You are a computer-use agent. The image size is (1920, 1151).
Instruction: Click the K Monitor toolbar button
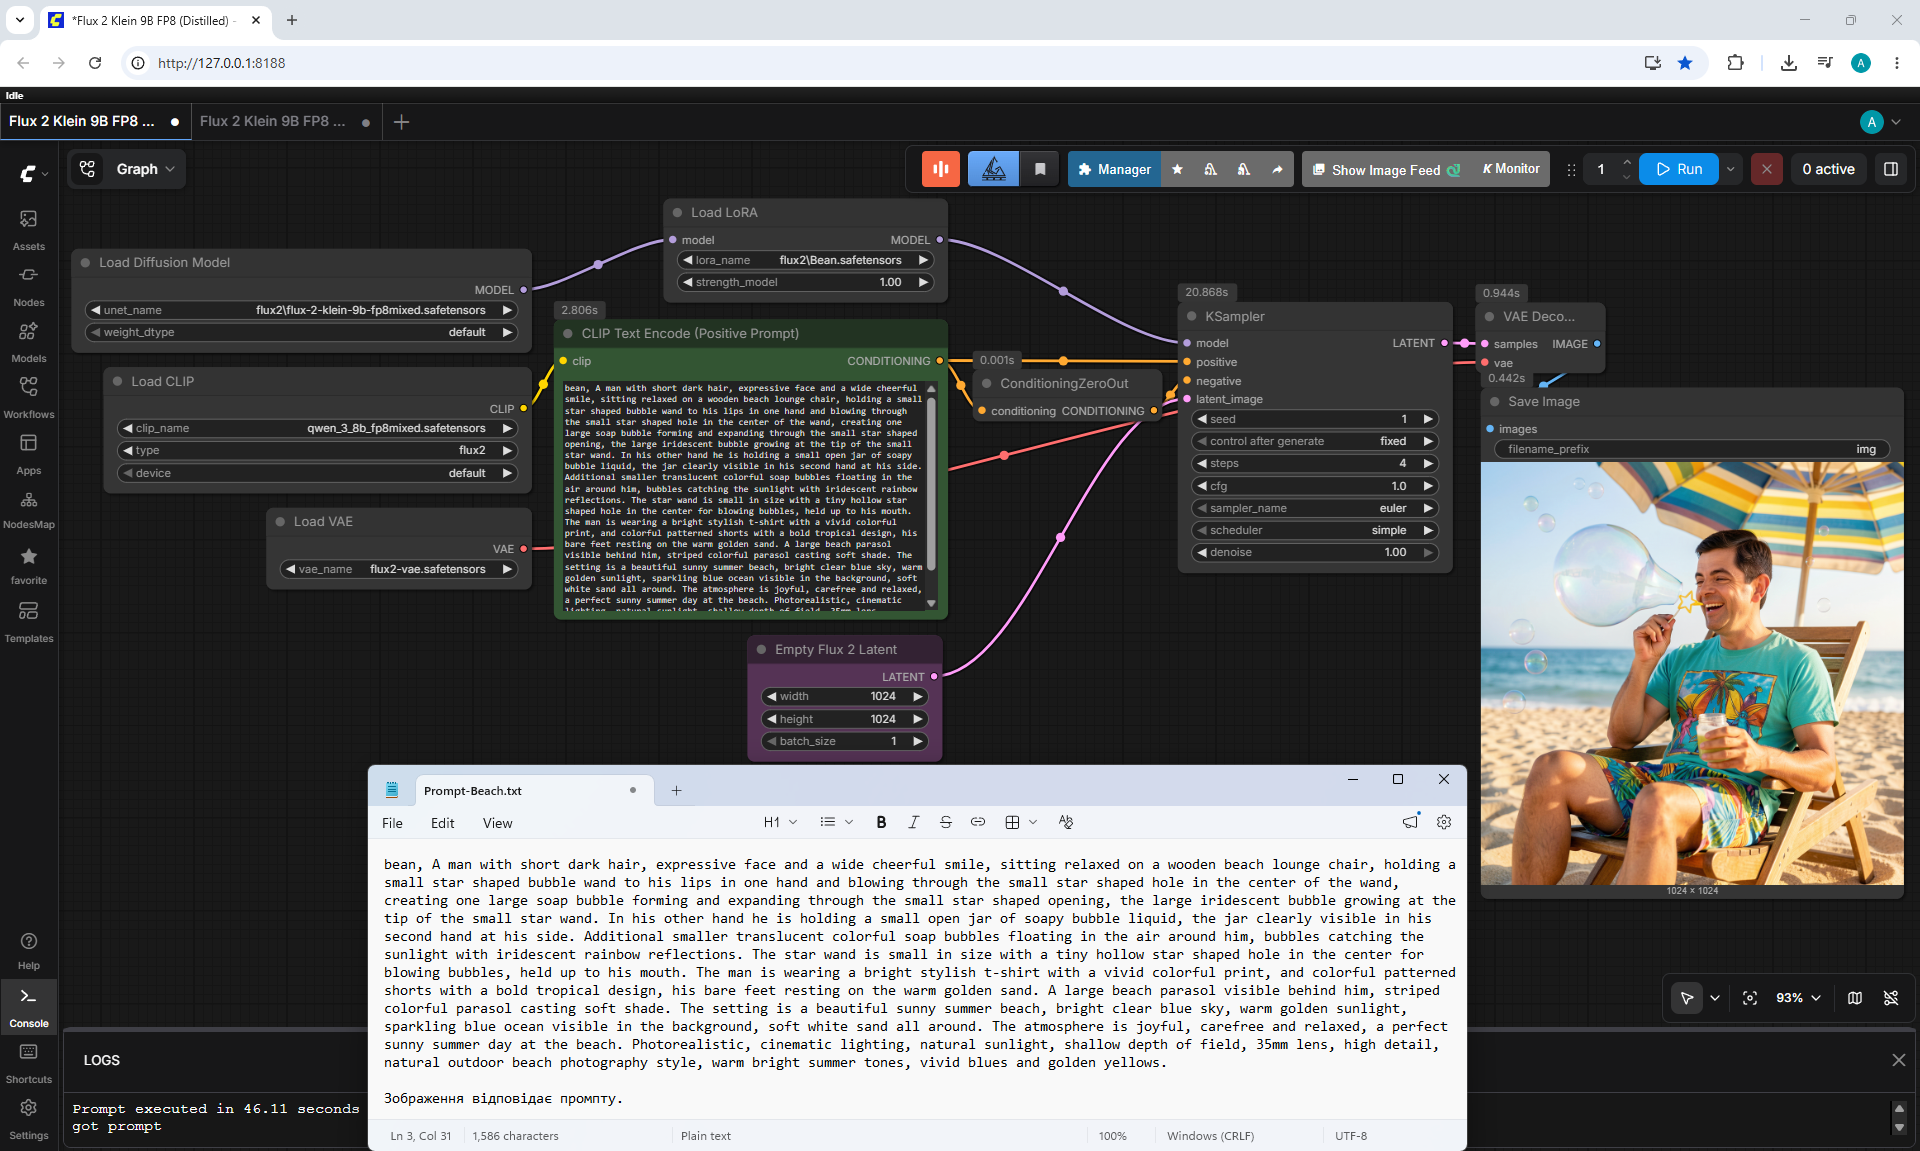click(1511, 170)
